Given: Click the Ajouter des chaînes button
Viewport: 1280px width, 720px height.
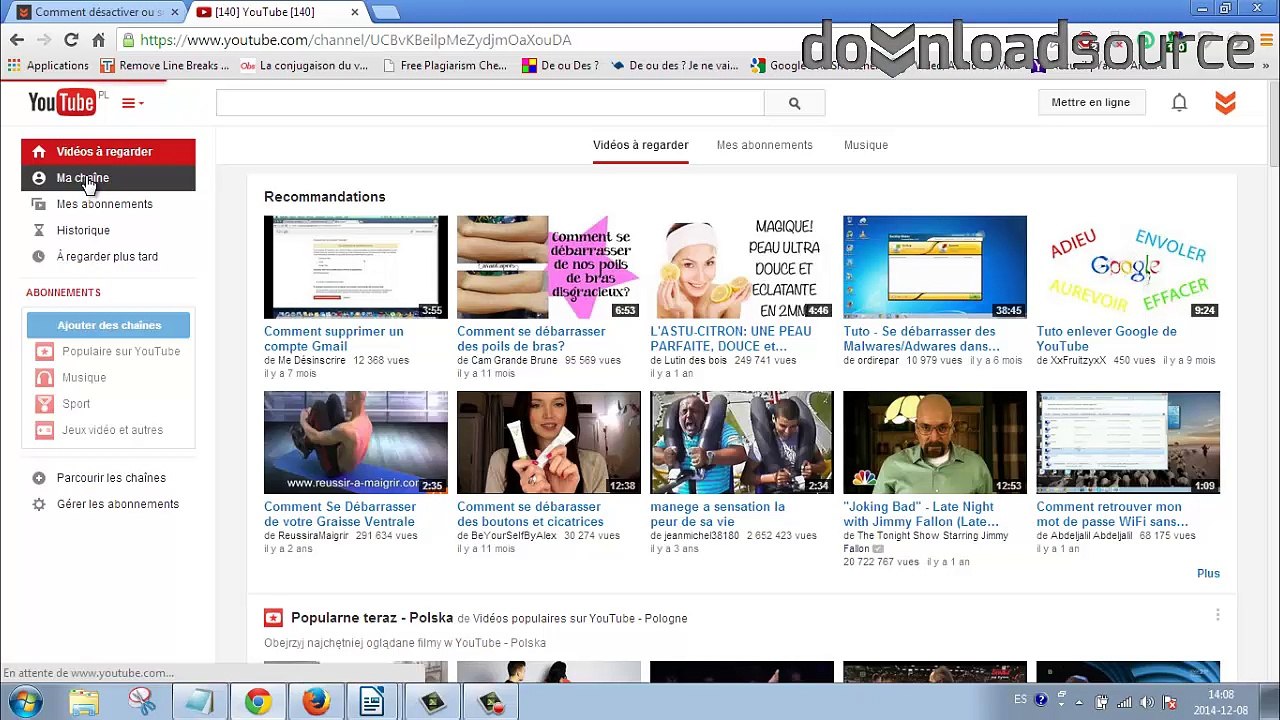Looking at the screenshot, I should pos(108,325).
